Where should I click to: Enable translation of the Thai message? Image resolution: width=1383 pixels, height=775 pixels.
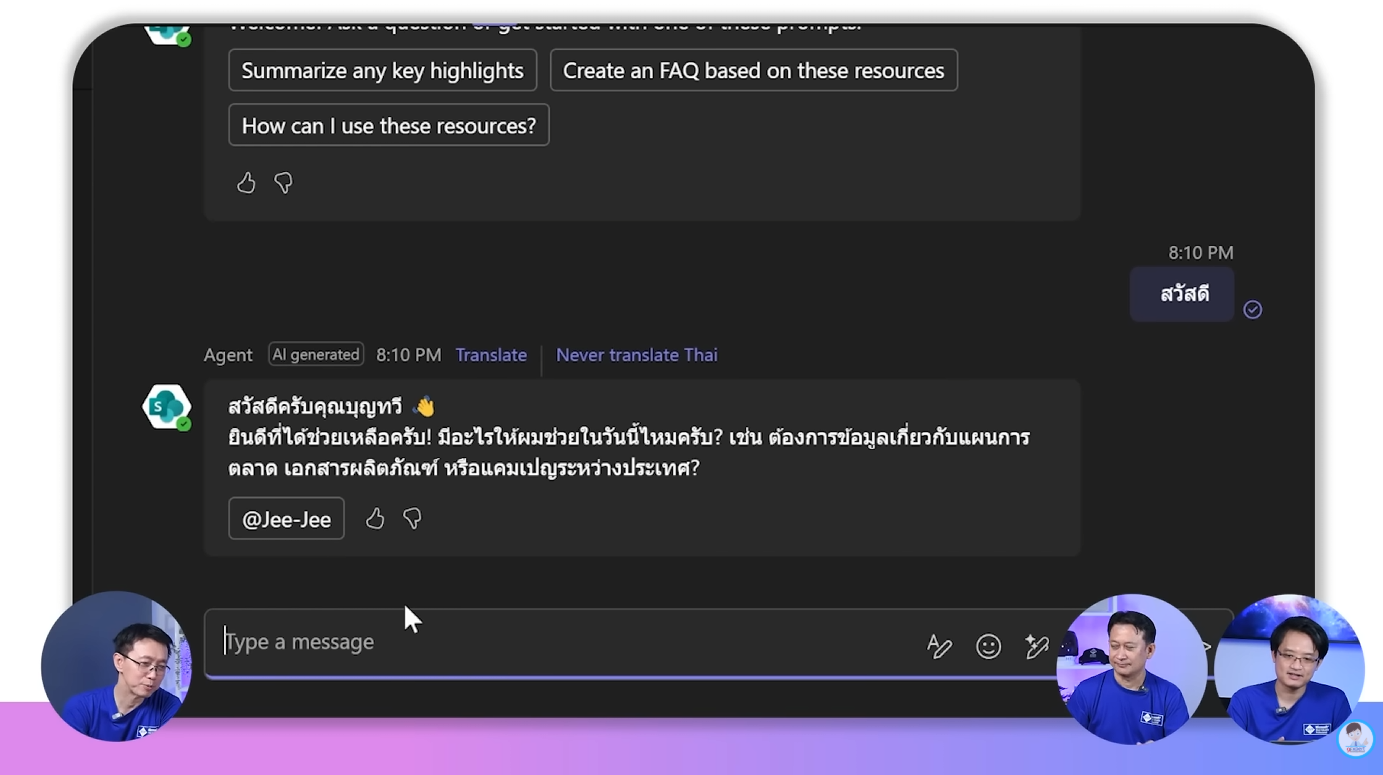[491, 354]
